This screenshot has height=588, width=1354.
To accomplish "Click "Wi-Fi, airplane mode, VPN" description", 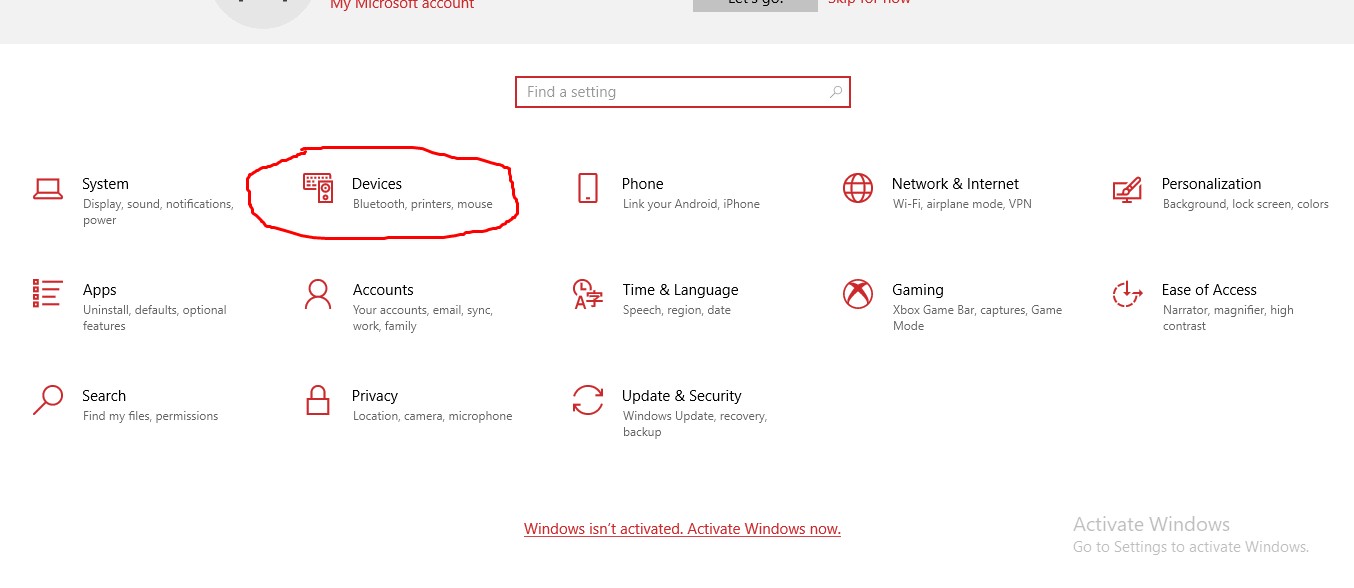I will click(x=962, y=204).
